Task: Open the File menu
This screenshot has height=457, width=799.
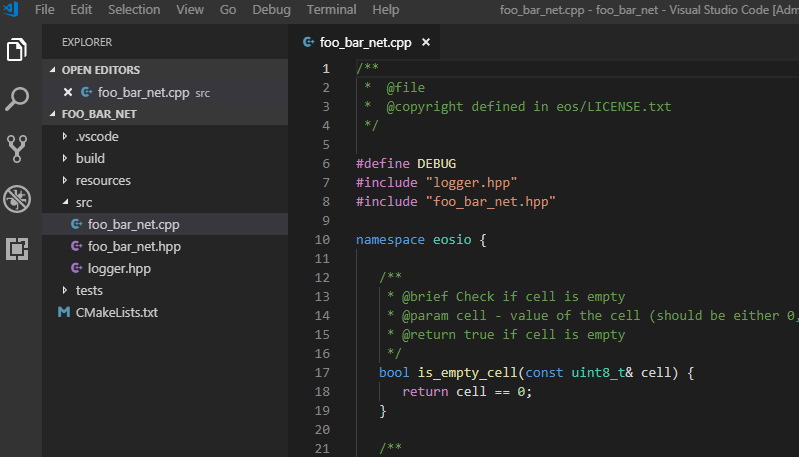Action: 45,10
